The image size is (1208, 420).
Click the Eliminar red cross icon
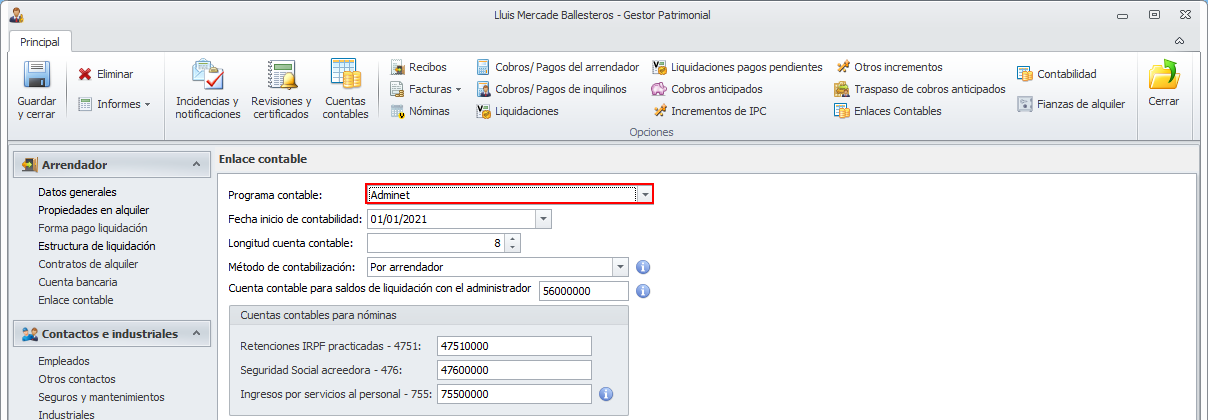(x=85, y=74)
